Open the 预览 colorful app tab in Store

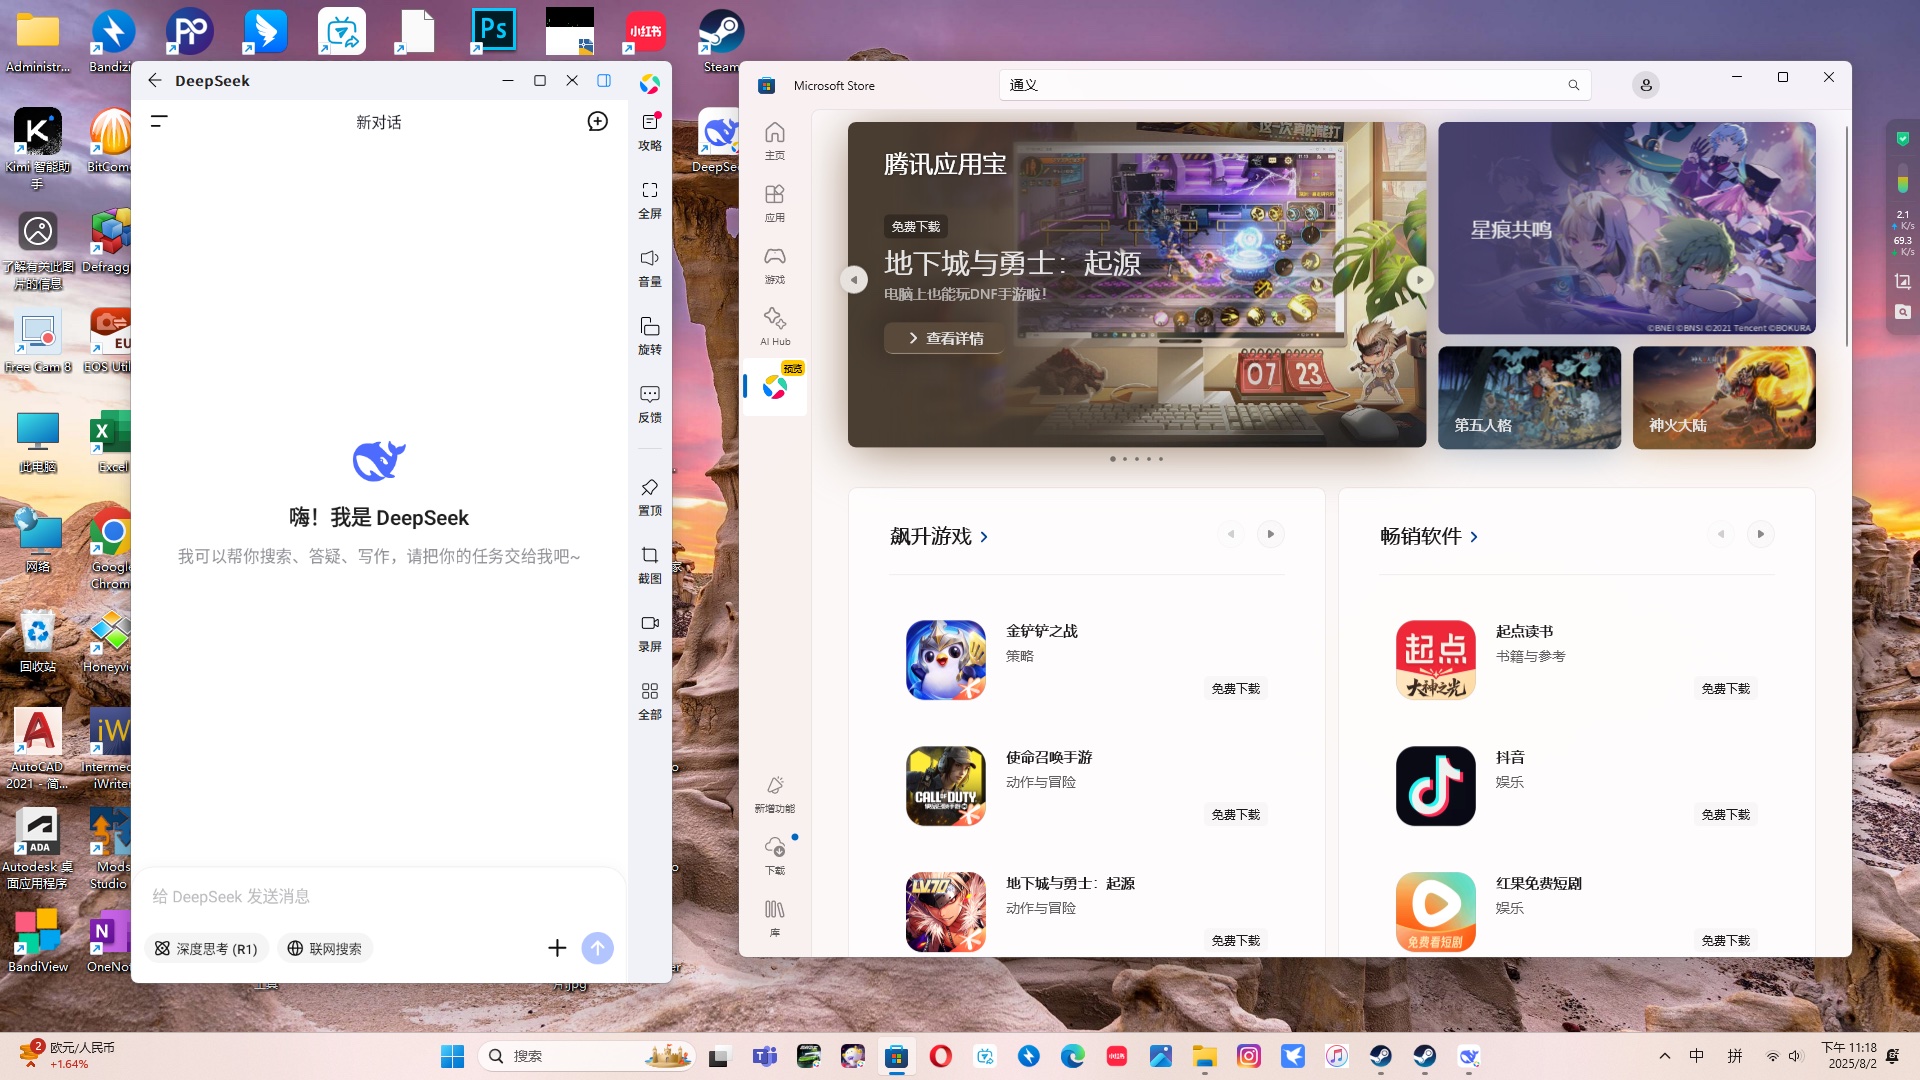tap(775, 386)
